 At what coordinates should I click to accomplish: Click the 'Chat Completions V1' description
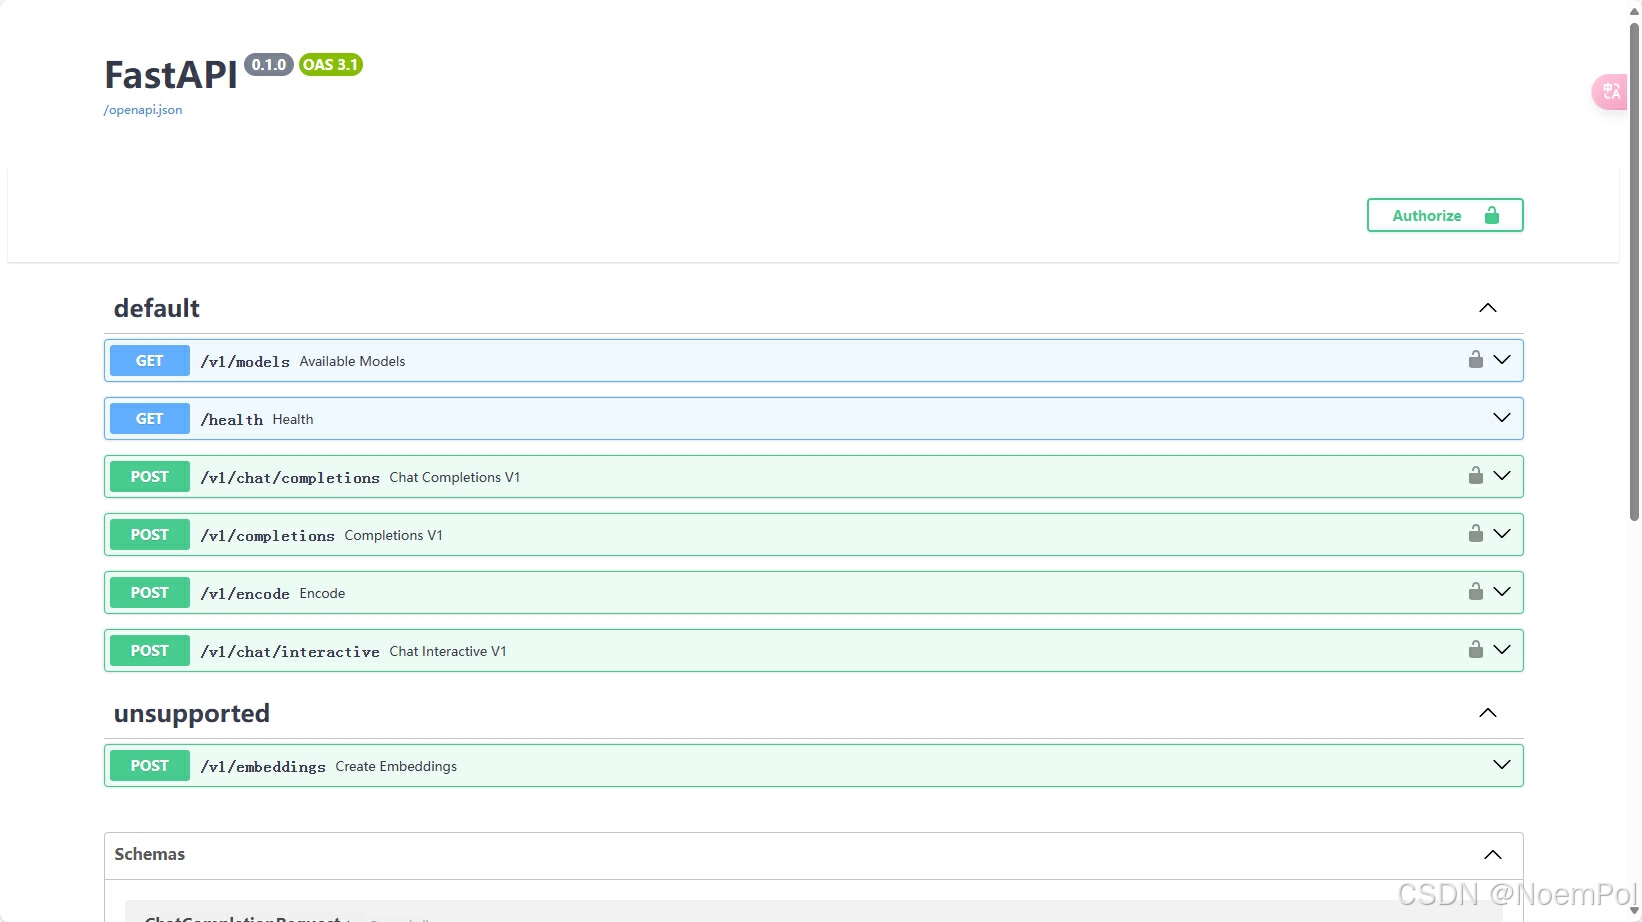[455, 478]
